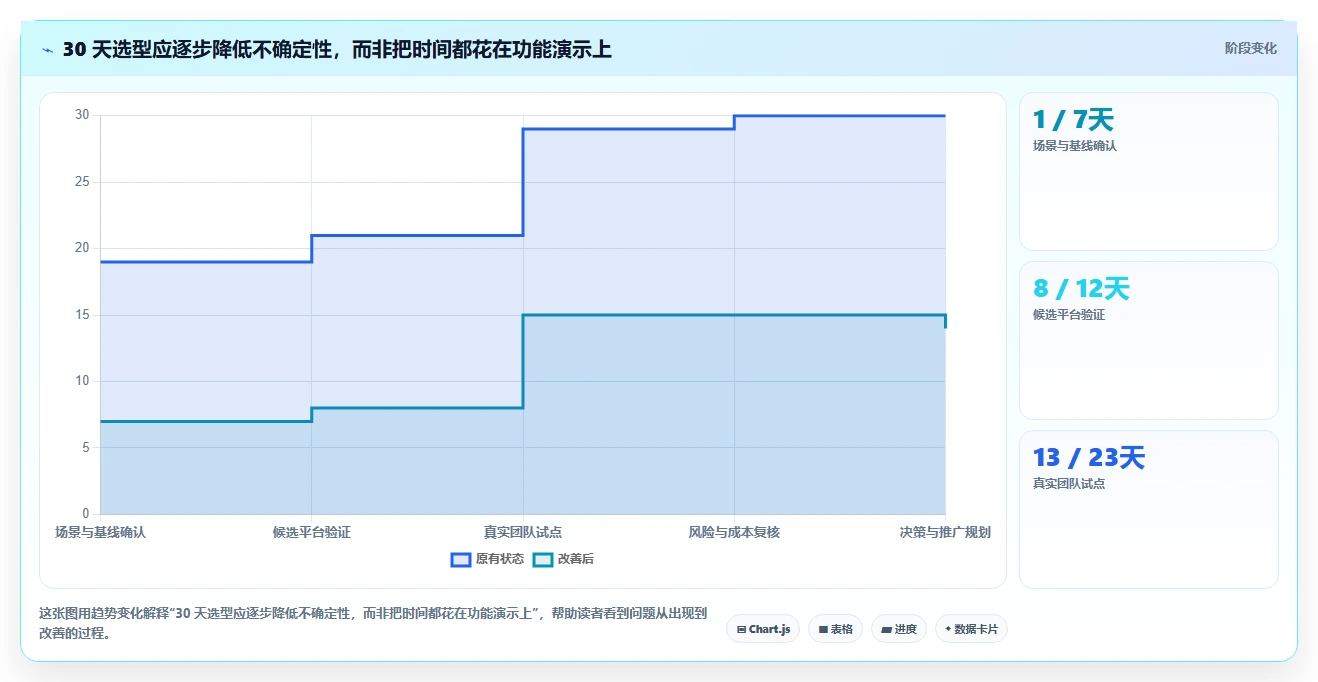Image resolution: width=1318 pixels, height=682 pixels.
Task: Click y-axis value 30
Action: [x=82, y=115]
